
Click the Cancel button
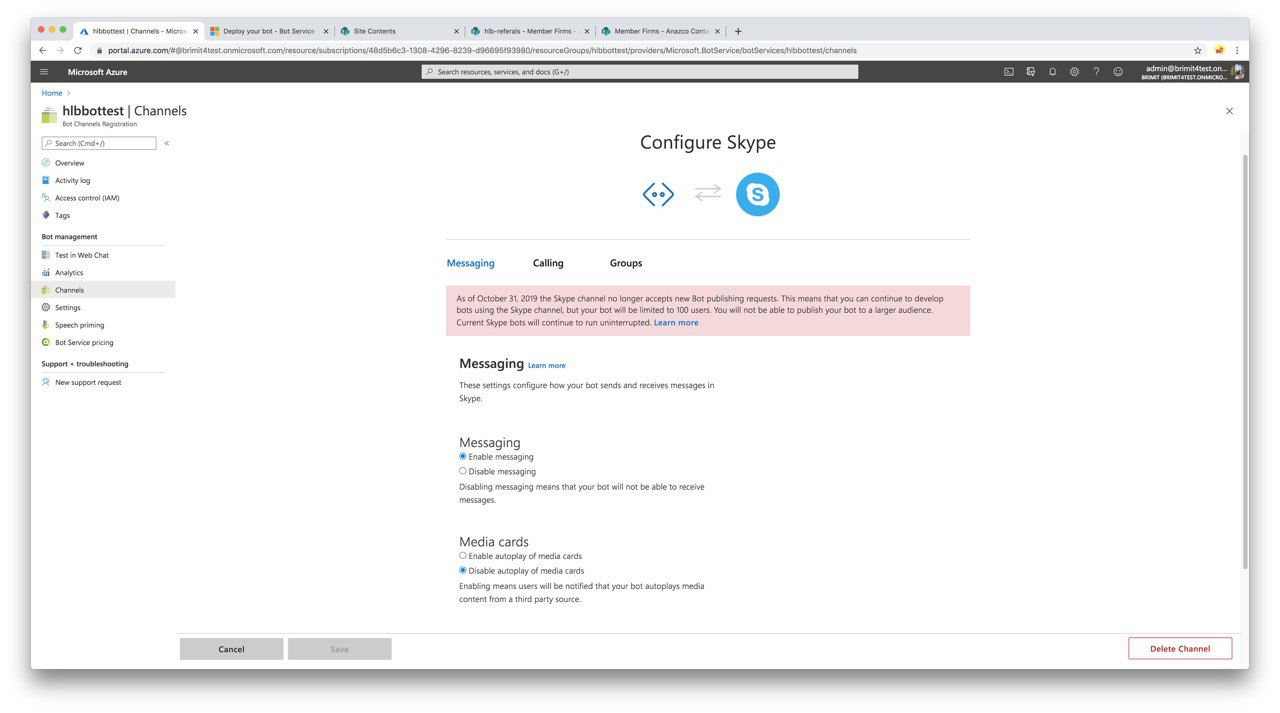pyautogui.click(x=231, y=649)
